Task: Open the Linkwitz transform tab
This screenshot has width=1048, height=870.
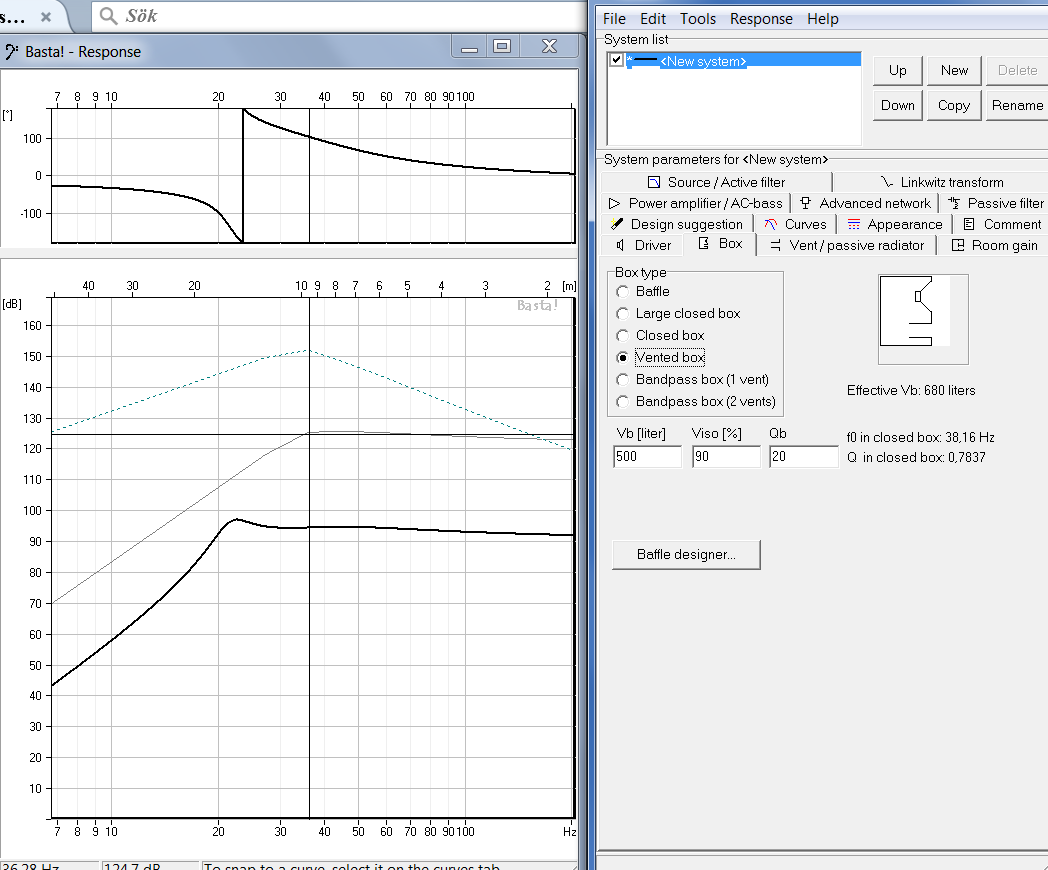Action: pos(941,182)
